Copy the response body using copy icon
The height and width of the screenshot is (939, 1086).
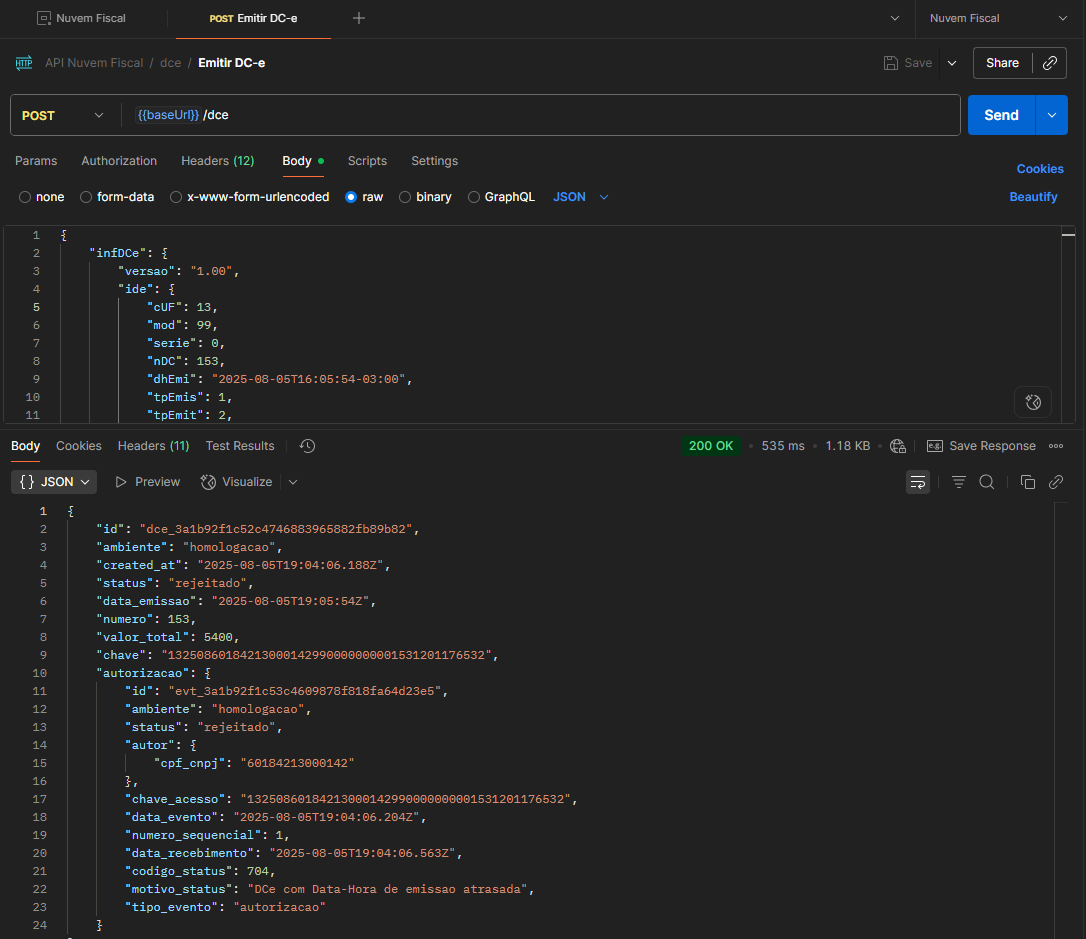coord(1027,482)
